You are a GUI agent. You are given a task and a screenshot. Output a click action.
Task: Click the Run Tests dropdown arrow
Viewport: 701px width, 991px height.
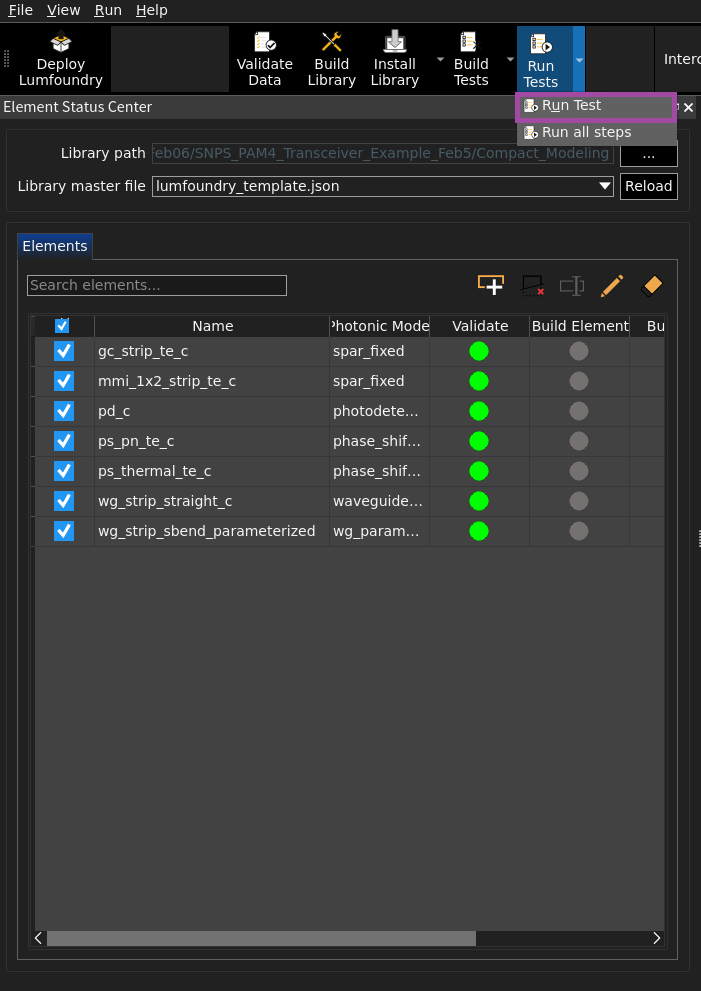point(579,59)
